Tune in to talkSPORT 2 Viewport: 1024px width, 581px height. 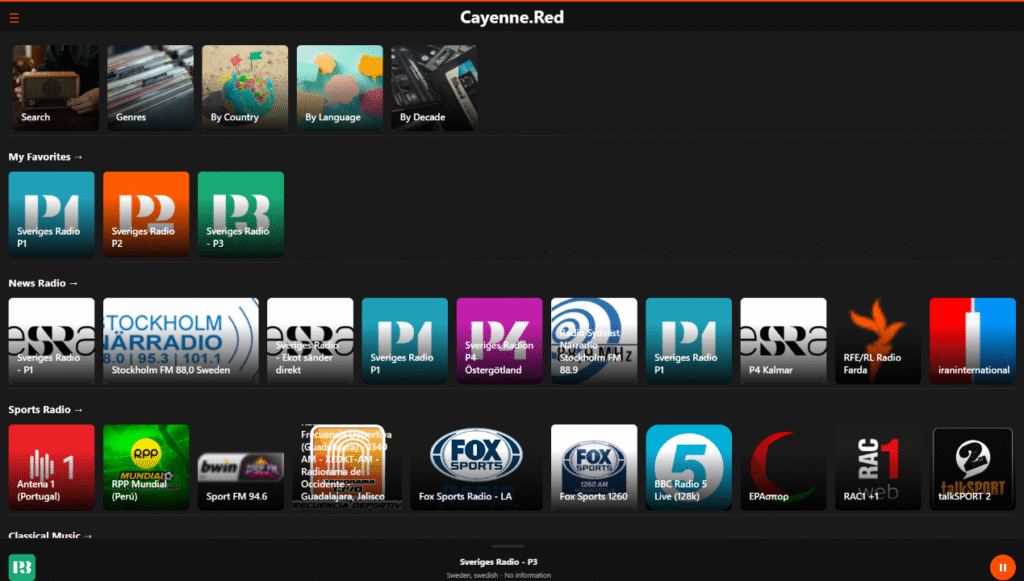(973, 467)
